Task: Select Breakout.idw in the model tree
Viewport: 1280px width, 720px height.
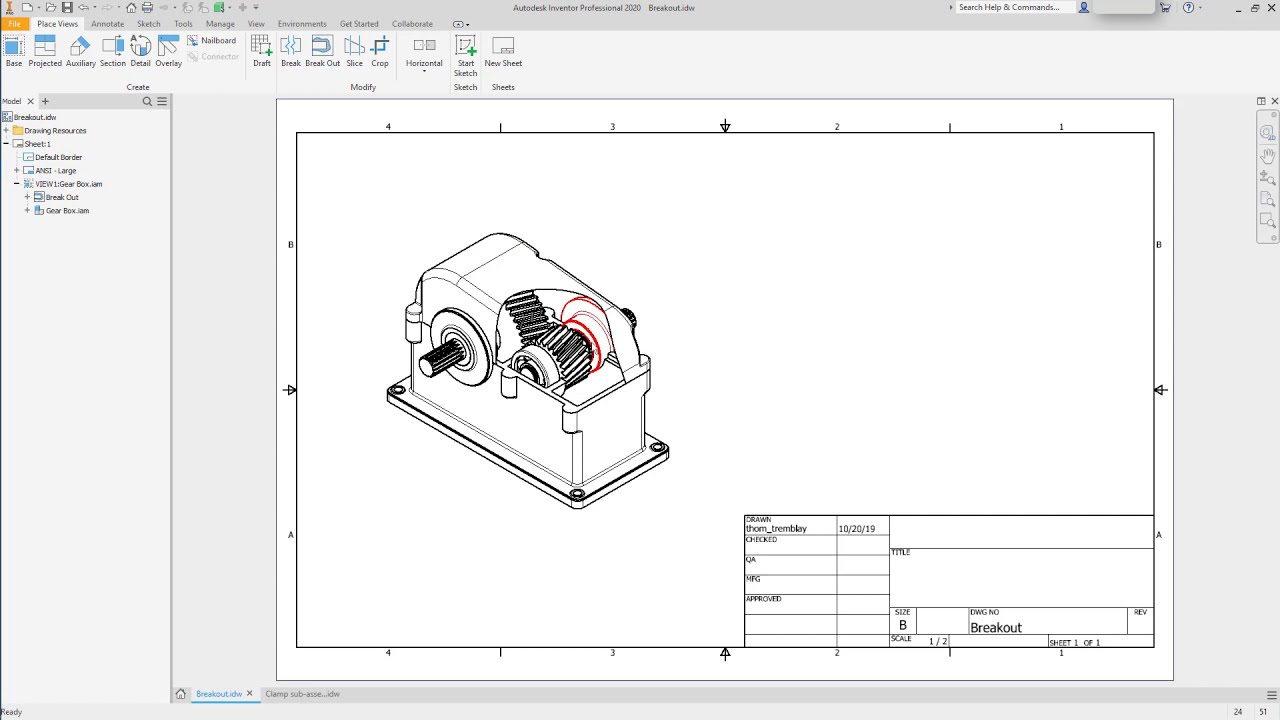Action: (x=35, y=117)
